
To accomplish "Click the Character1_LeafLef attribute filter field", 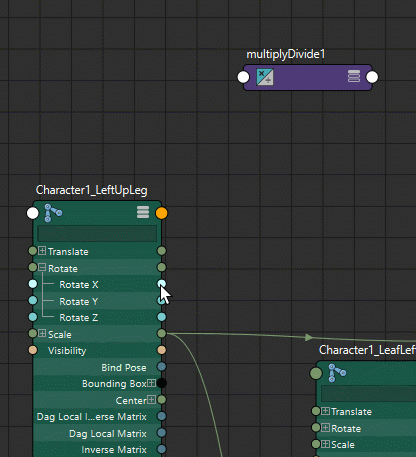I will click(x=369, y=394).
